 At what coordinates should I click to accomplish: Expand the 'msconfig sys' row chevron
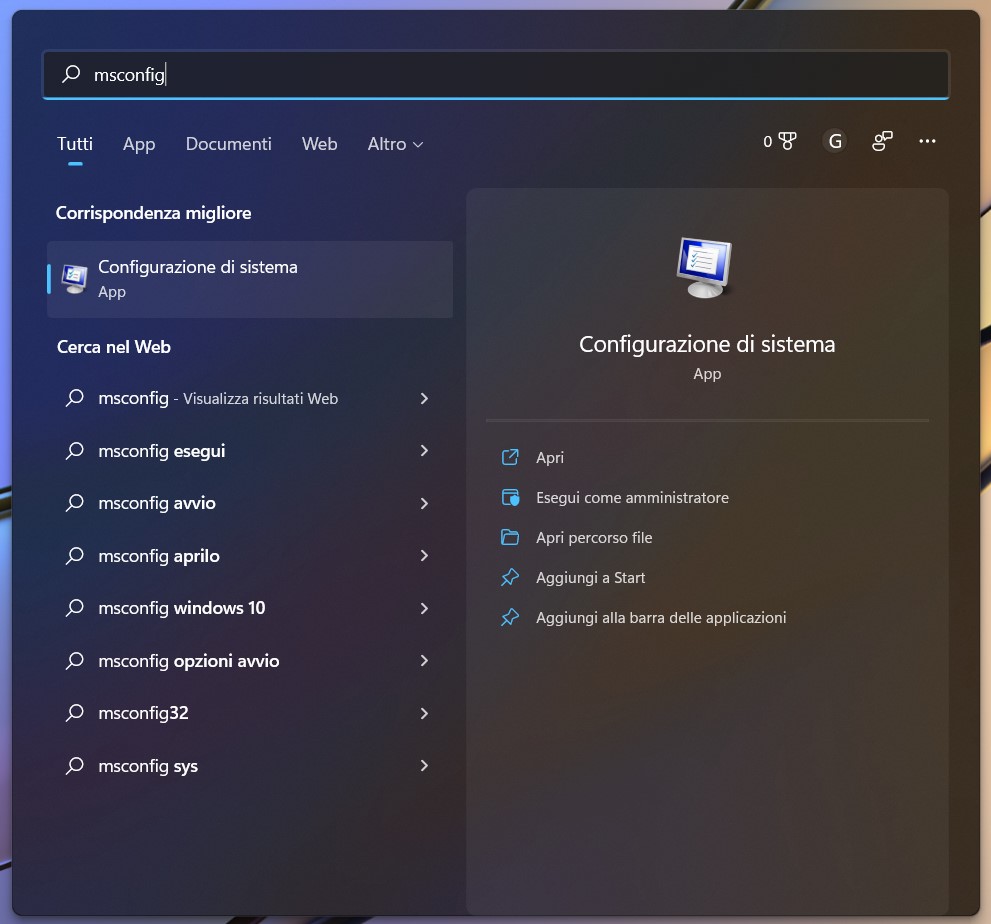point(424,765)
